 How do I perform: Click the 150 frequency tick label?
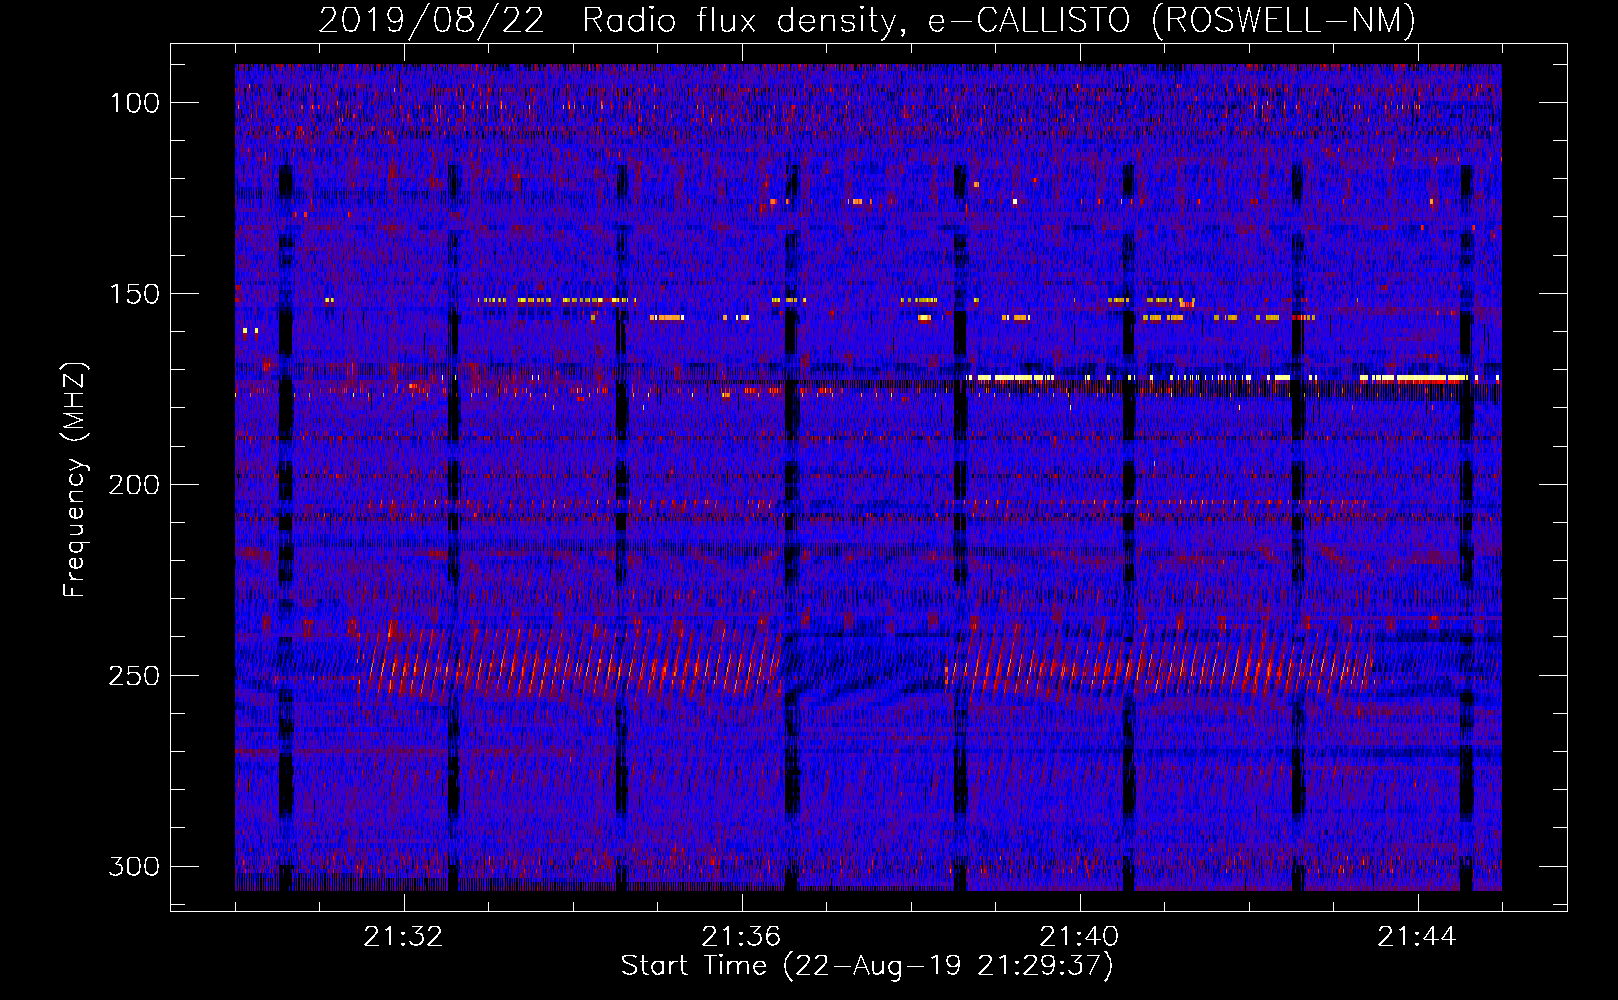(x=135, y=294)
